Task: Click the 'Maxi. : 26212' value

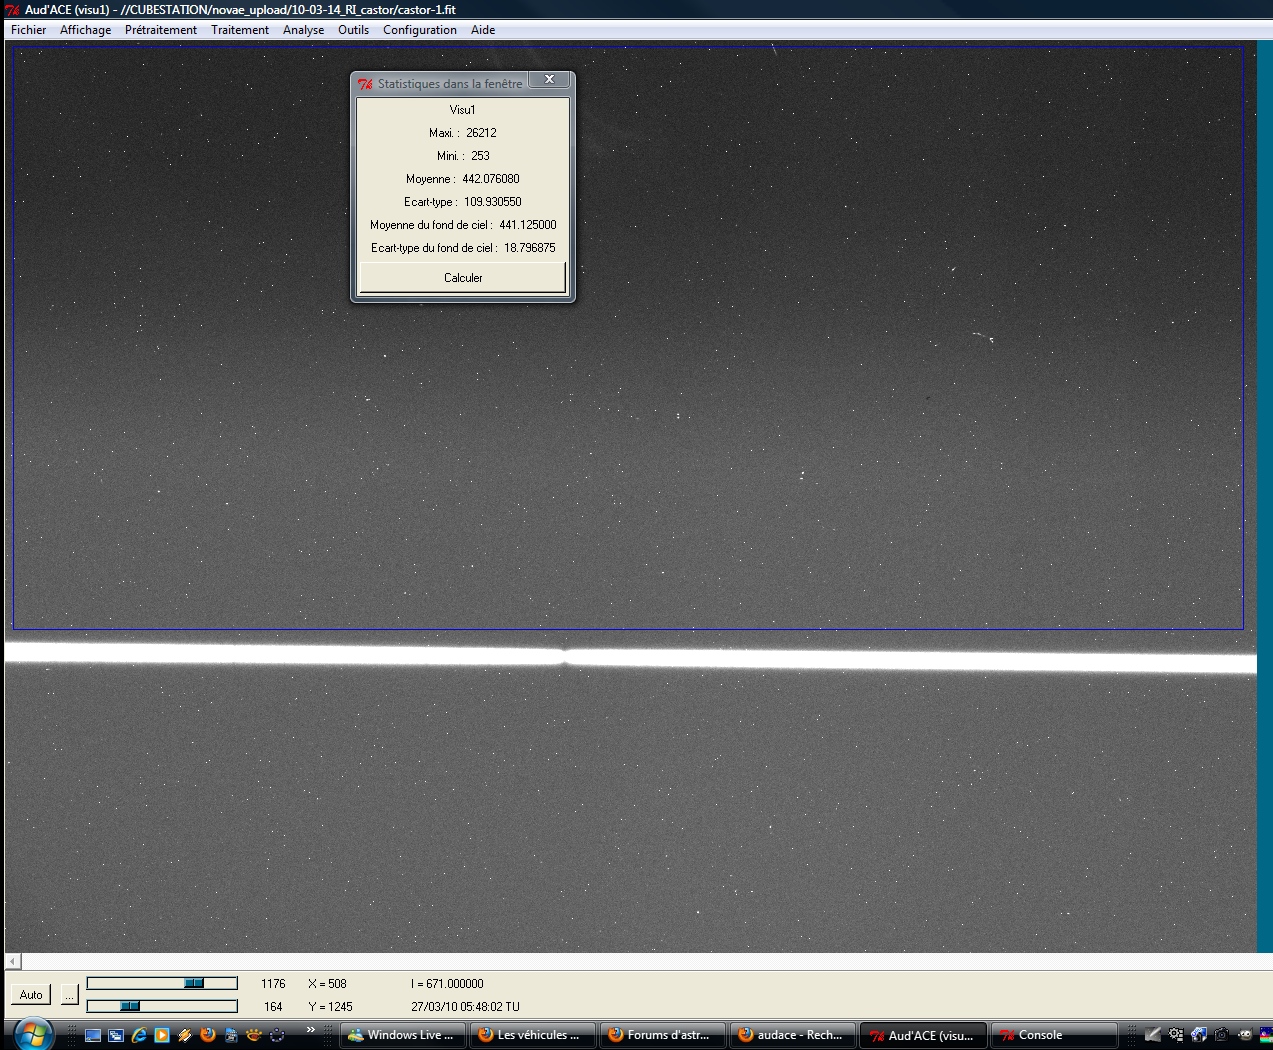Action: coord(463,132)
